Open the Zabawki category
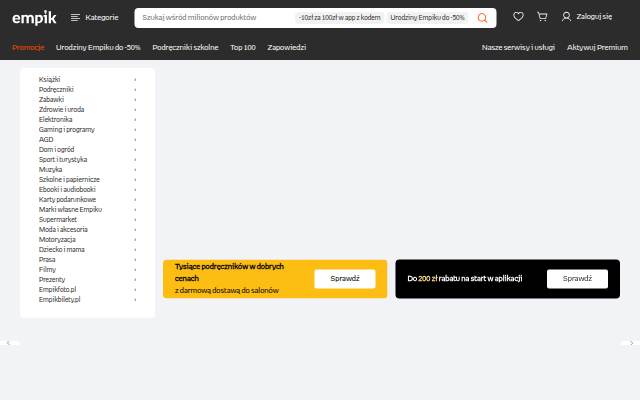This screenshot has height=400, width=640. click(x=51, y=100)
